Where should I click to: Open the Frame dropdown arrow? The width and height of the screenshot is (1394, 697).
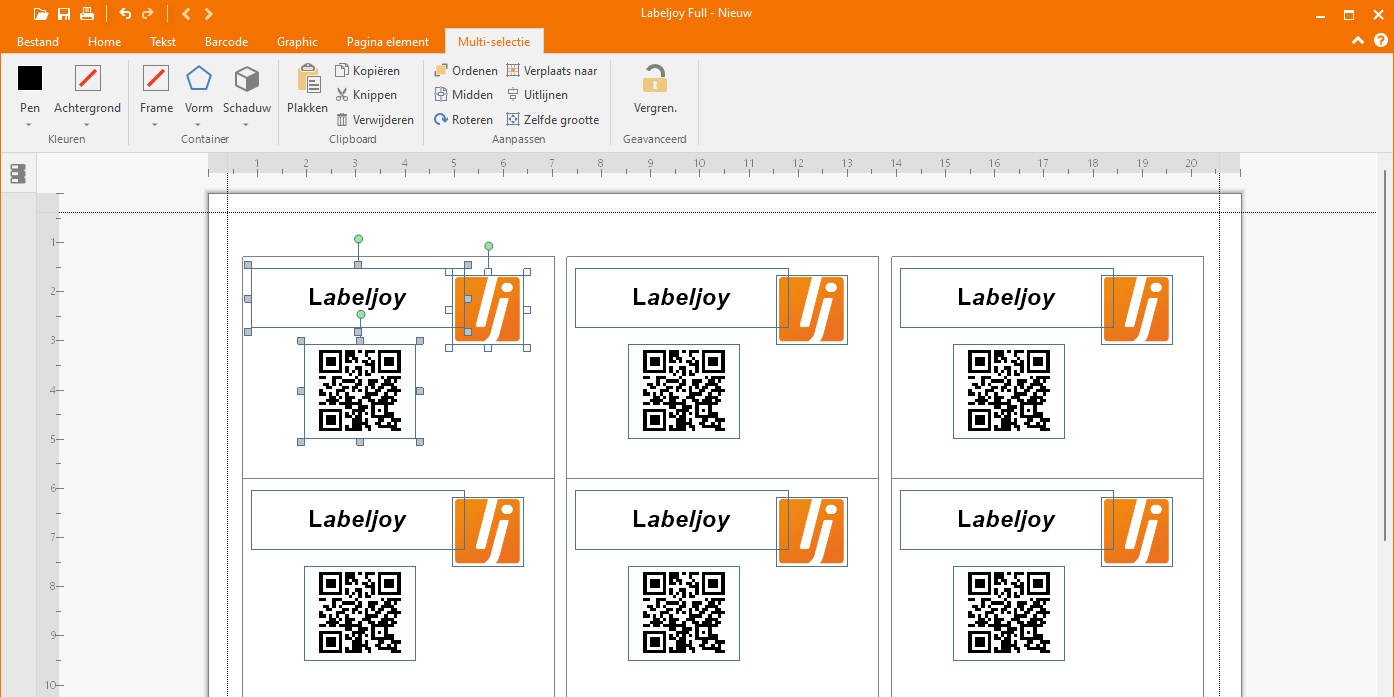pos(156,125)
